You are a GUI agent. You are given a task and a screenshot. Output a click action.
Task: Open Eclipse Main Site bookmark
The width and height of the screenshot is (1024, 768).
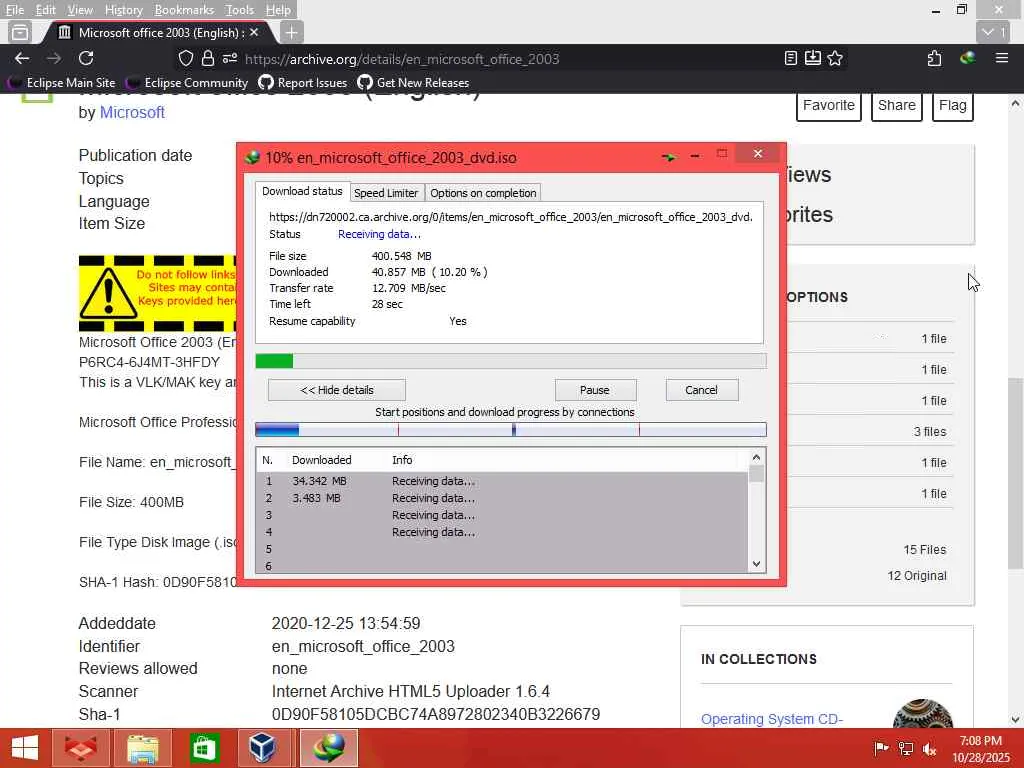click(x=62, y=83)
